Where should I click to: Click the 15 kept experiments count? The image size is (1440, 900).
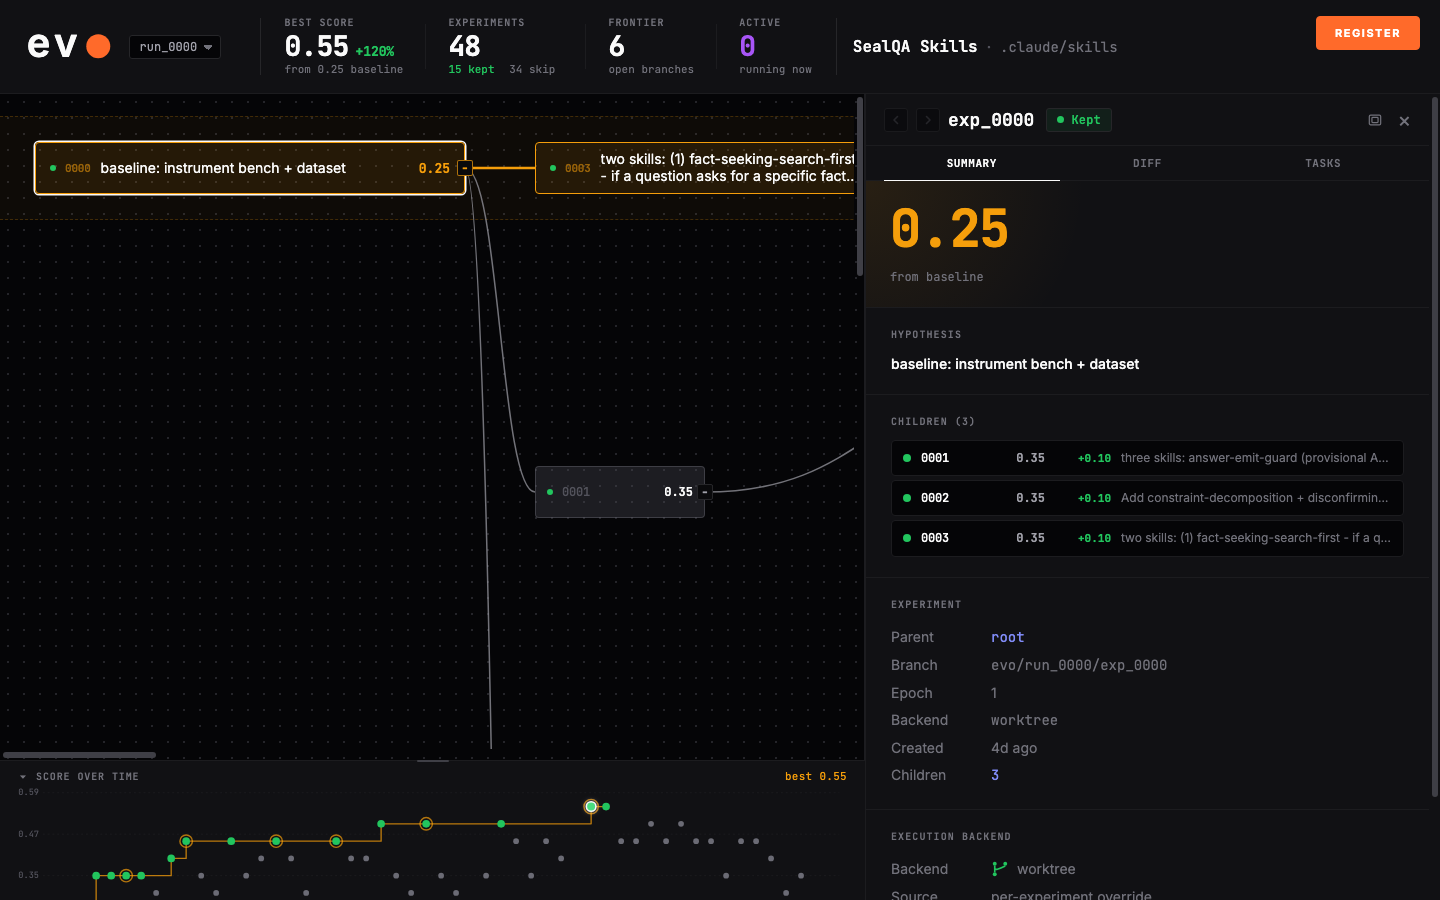click(471, 70)
